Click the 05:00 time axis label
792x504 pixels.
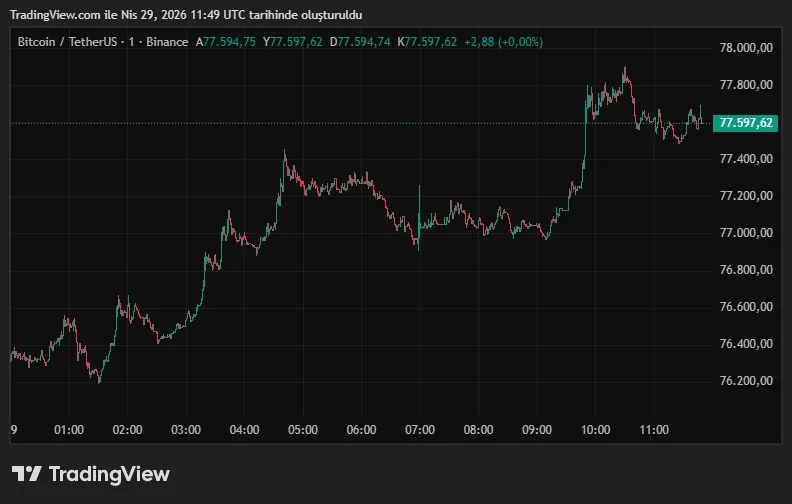[303, 430]
